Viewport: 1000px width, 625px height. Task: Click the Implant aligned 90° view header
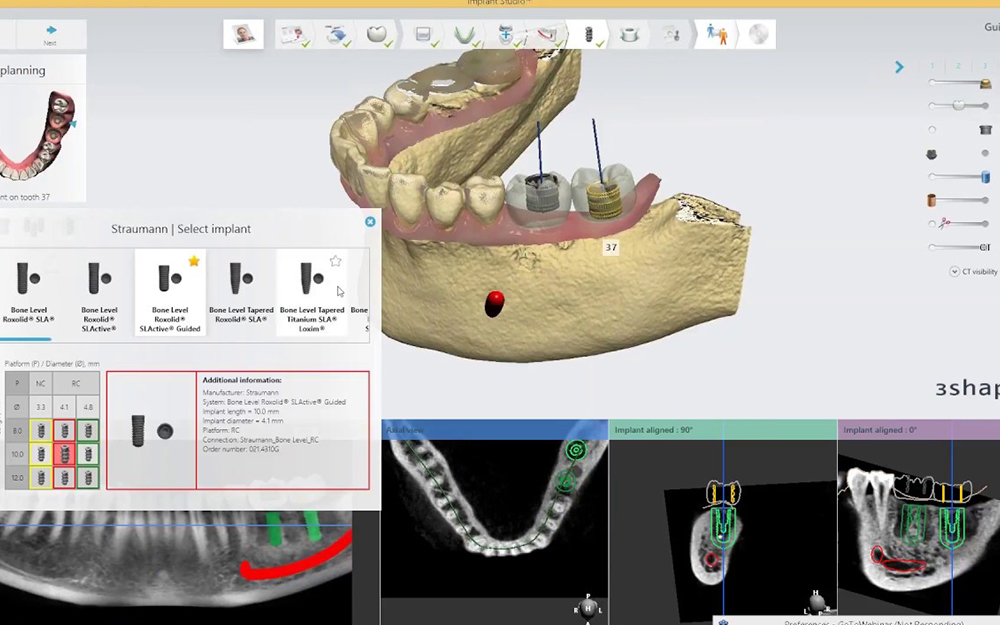coord(723,430)
